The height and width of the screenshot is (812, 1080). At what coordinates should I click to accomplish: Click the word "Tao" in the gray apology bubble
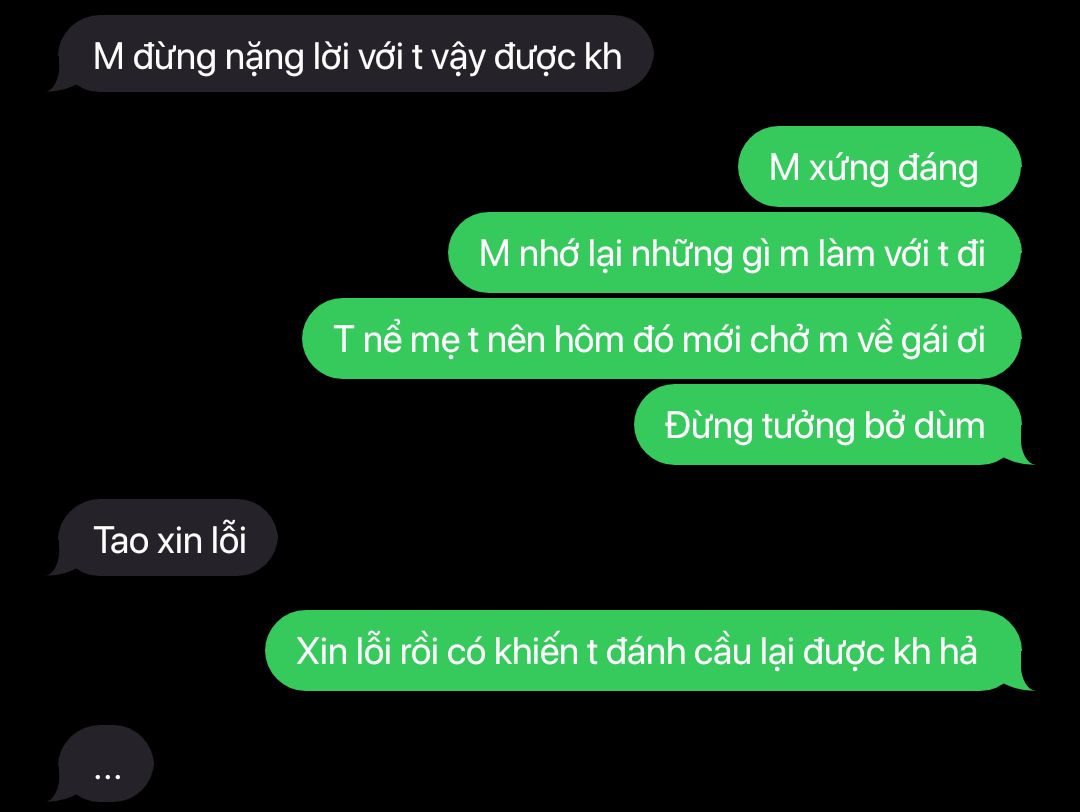pyautogui.click(x=121, y=540)
